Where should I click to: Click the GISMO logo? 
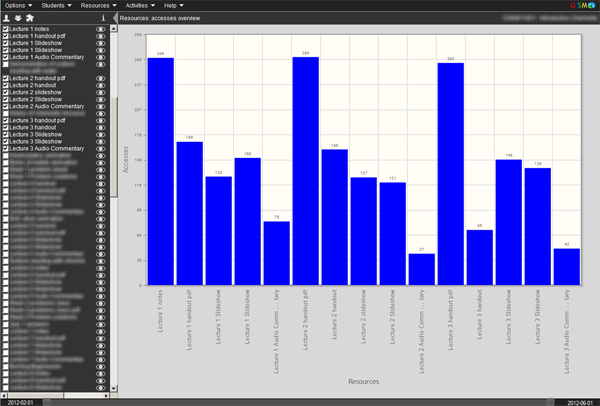point(580,6)
